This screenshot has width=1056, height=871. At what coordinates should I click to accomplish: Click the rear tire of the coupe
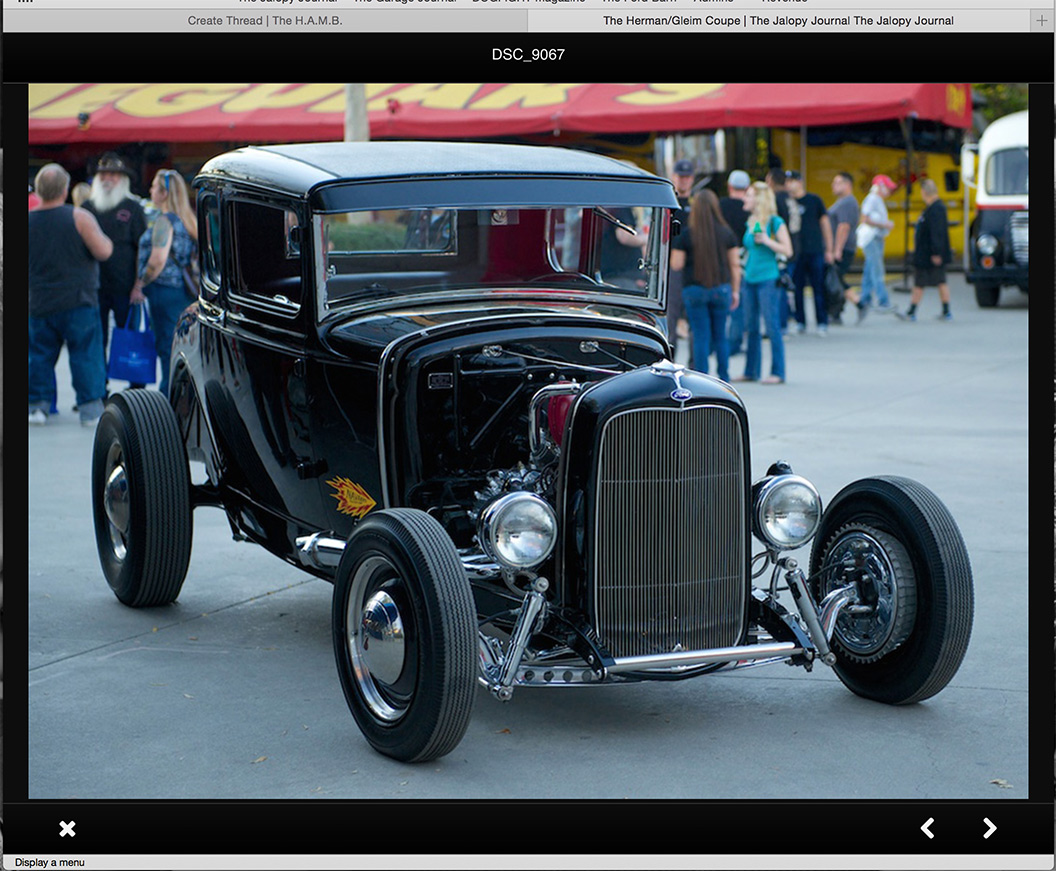coord(141,497)
